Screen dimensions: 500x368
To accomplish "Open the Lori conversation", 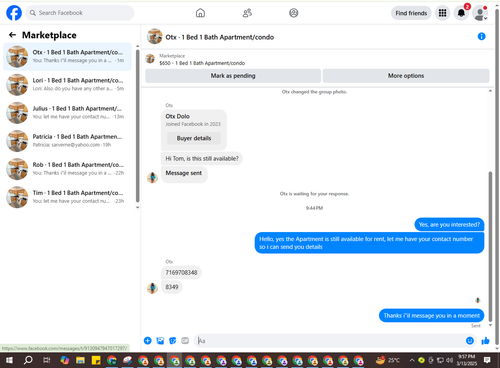I will (68, 84).
